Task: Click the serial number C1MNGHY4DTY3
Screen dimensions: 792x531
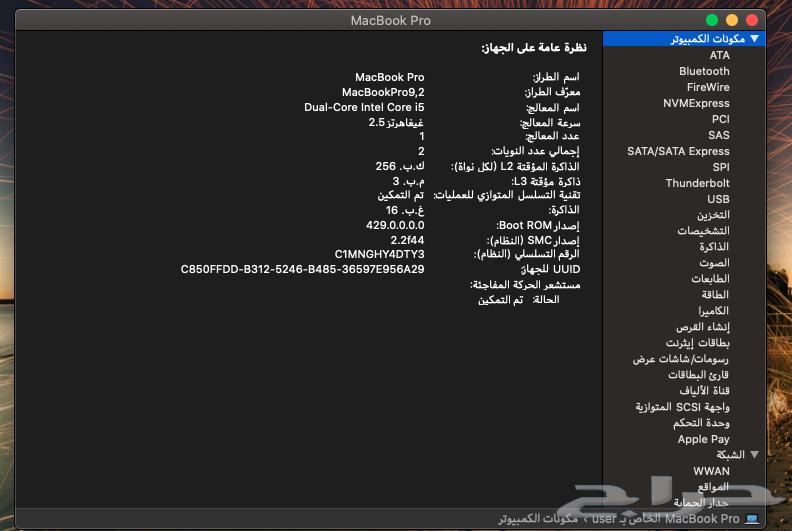Action: (x=379, y=255)
